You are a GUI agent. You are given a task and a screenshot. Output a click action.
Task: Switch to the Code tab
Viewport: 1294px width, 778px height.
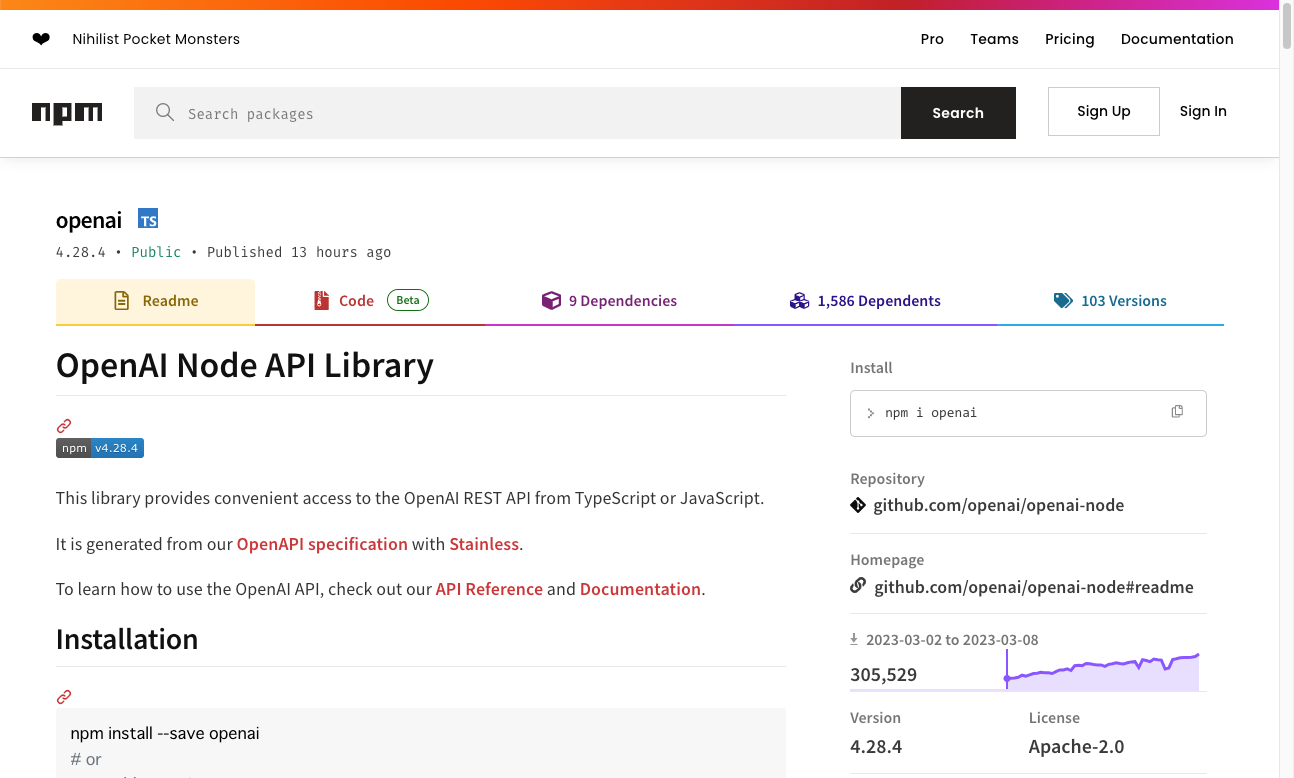point(370,301)
